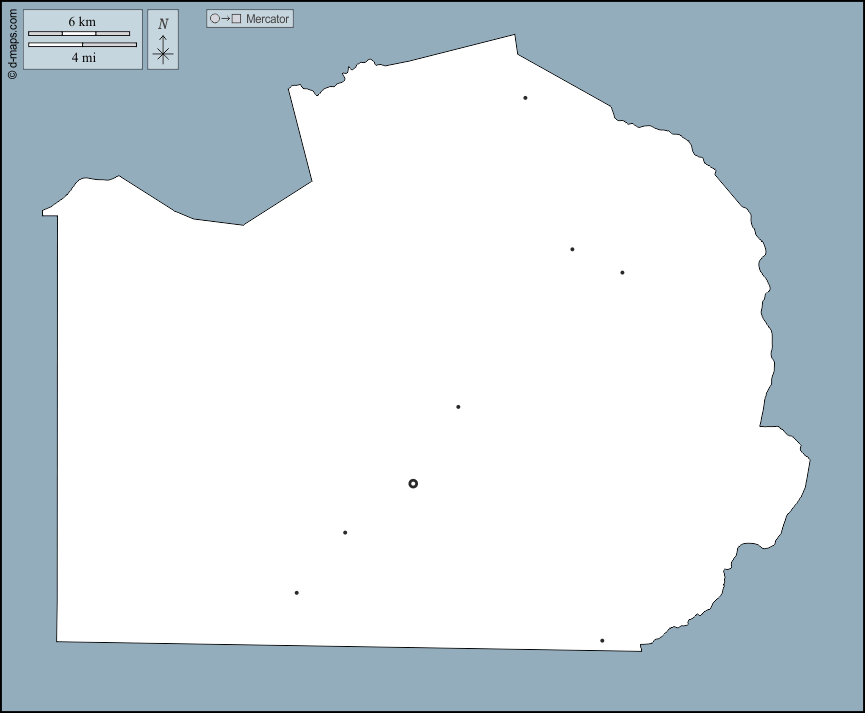Click the easternmost city dot
Viewport: 865px width, 713px height.
pyautogui.click(x=622, y=273)
